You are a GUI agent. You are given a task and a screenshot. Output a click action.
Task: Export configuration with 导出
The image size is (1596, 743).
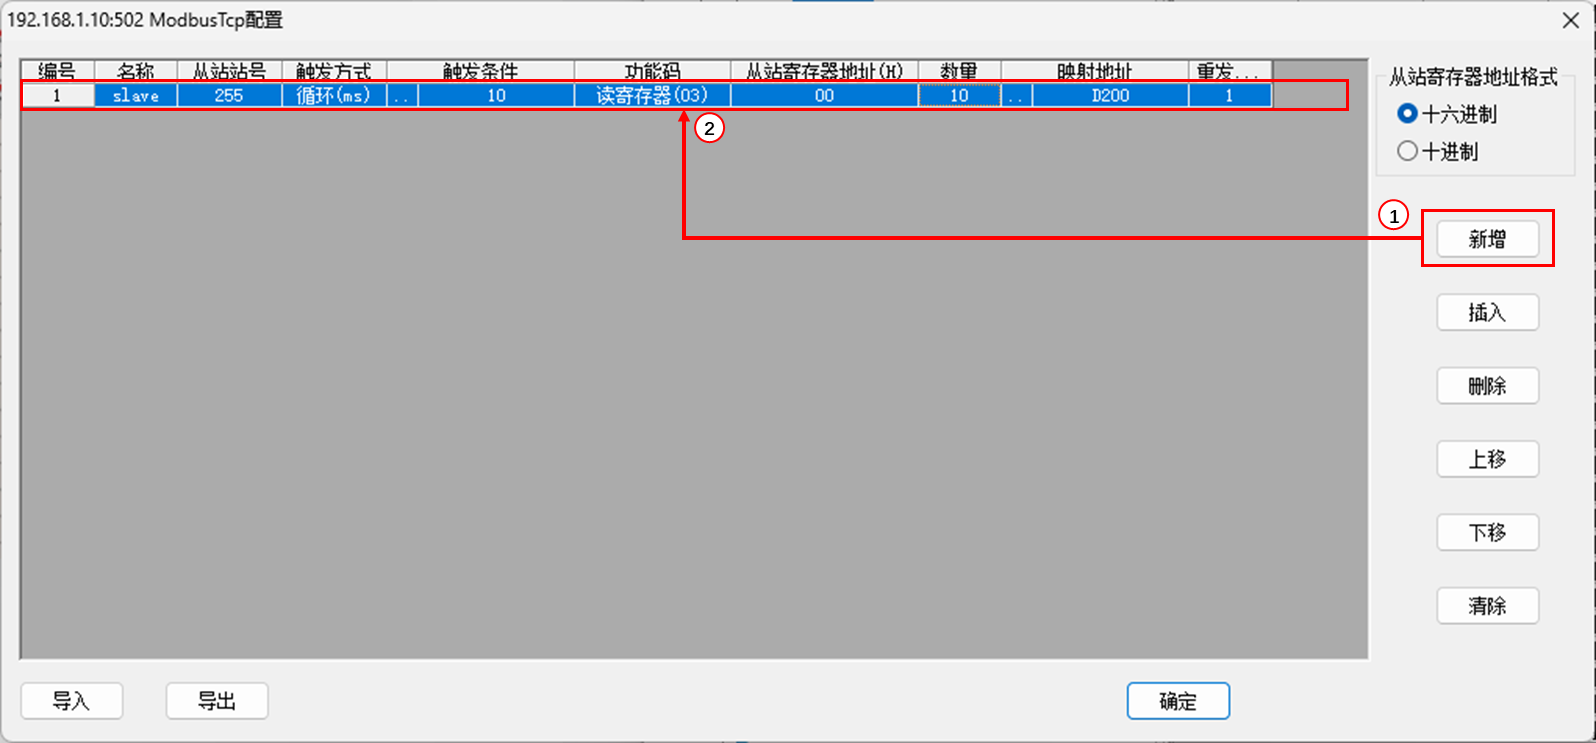(217, 701)
